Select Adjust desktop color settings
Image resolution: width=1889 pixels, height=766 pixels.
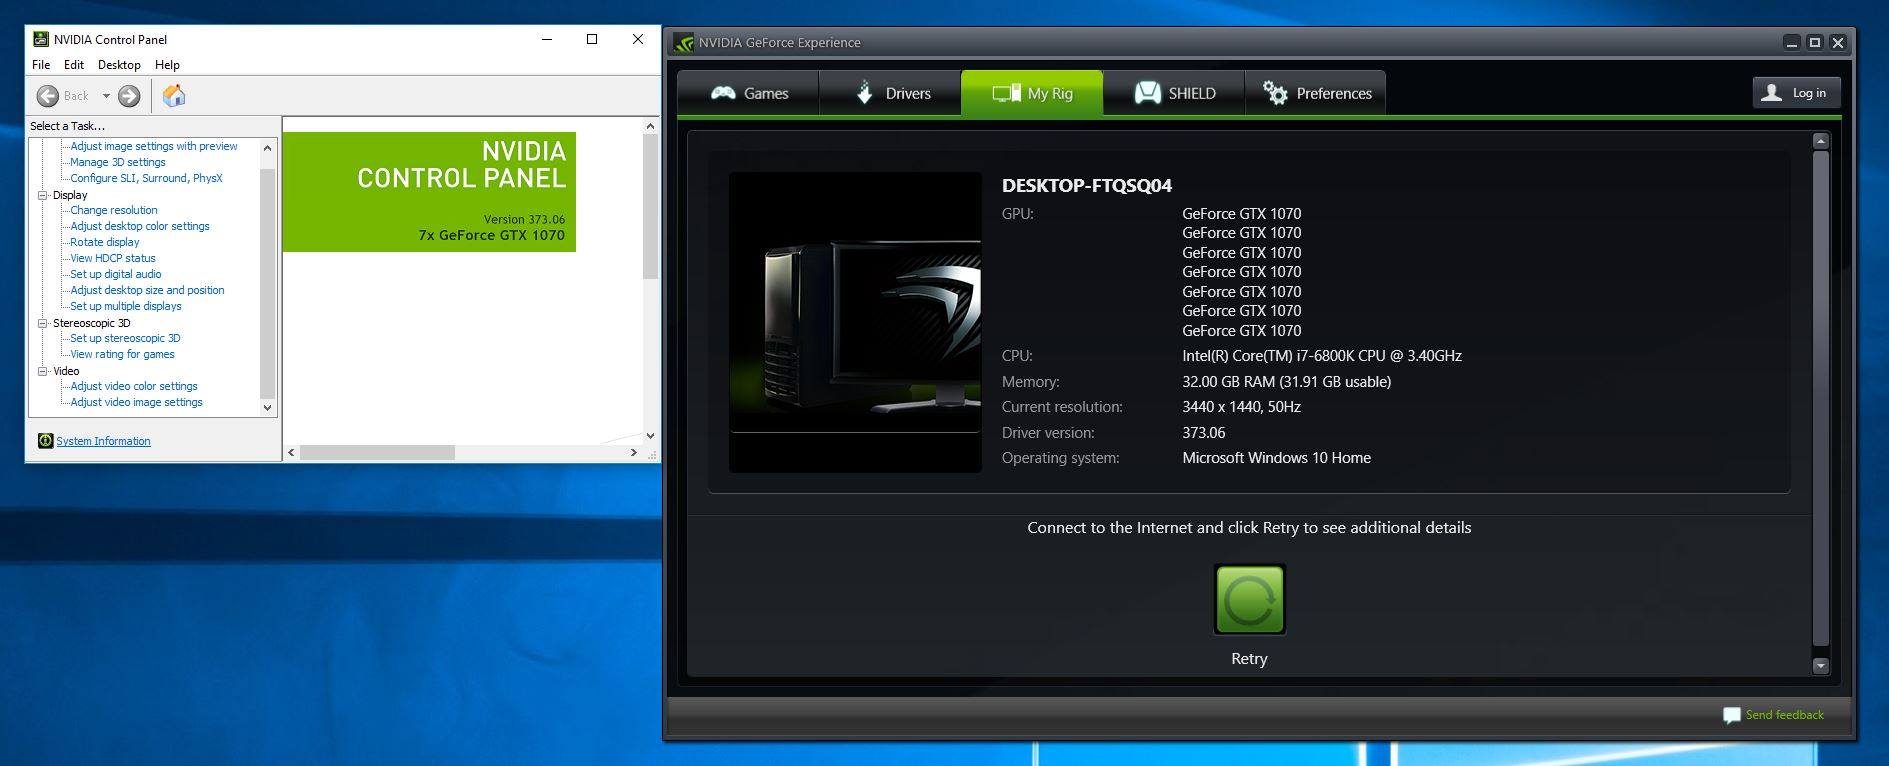[140, 226]
